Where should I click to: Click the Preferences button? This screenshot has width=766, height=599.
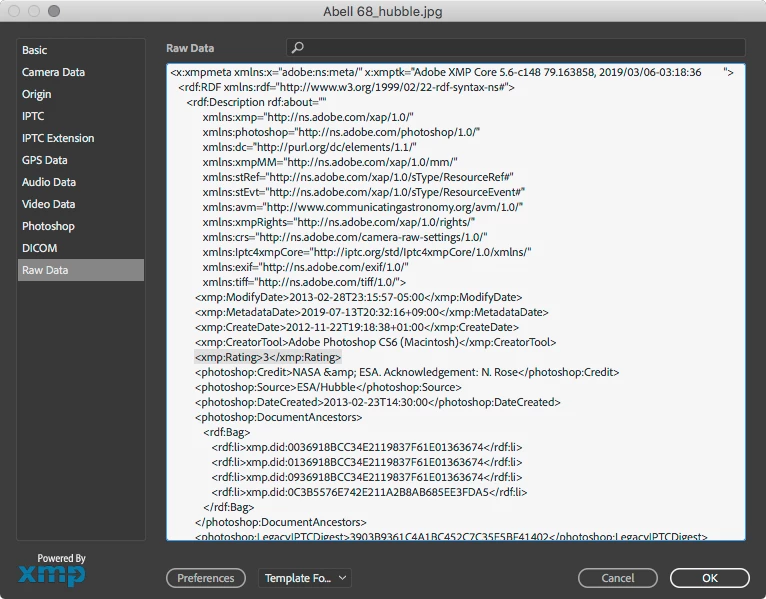[206, 578]
